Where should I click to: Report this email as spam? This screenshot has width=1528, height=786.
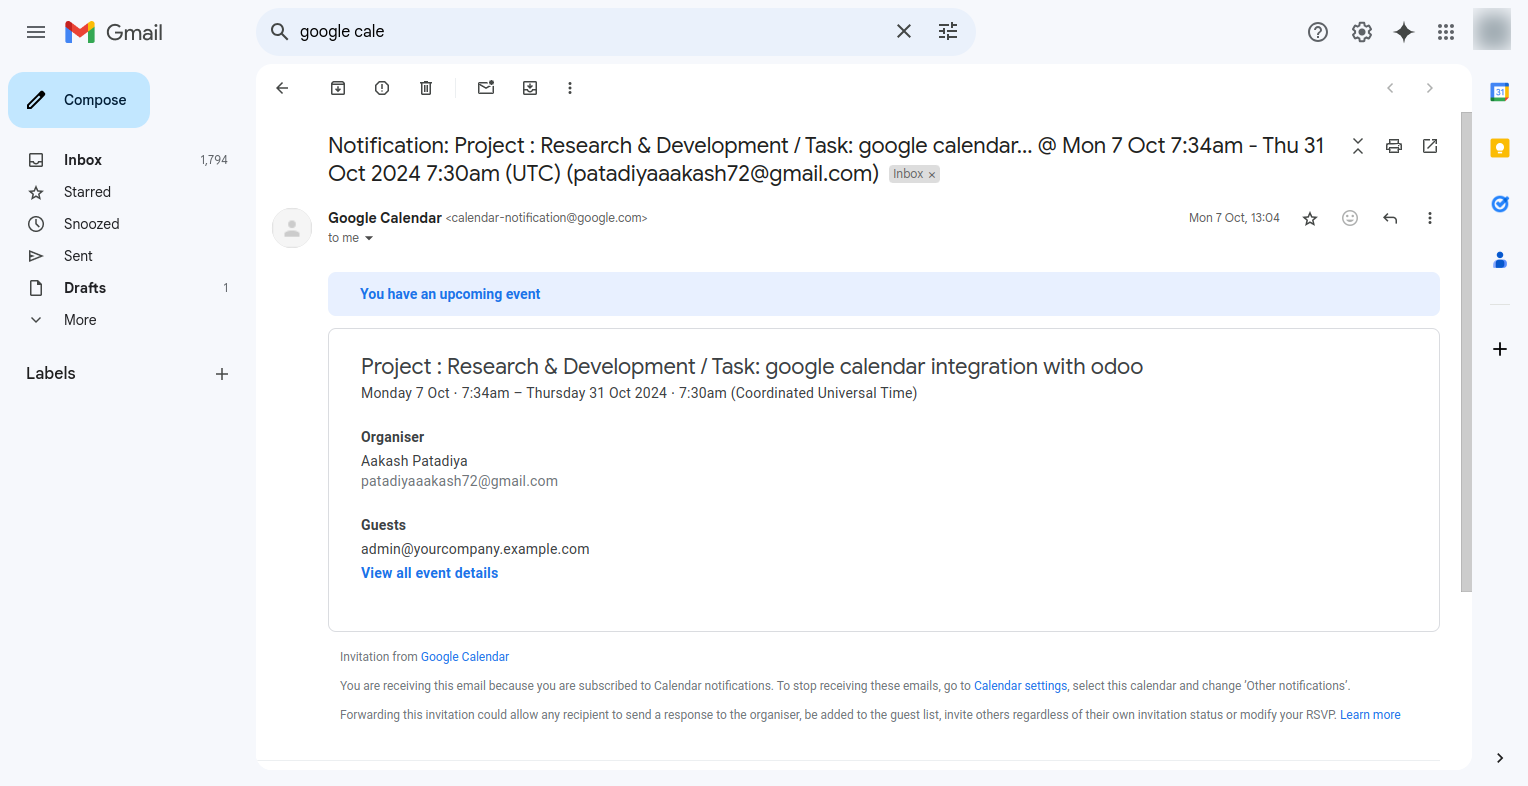point(382,88)
